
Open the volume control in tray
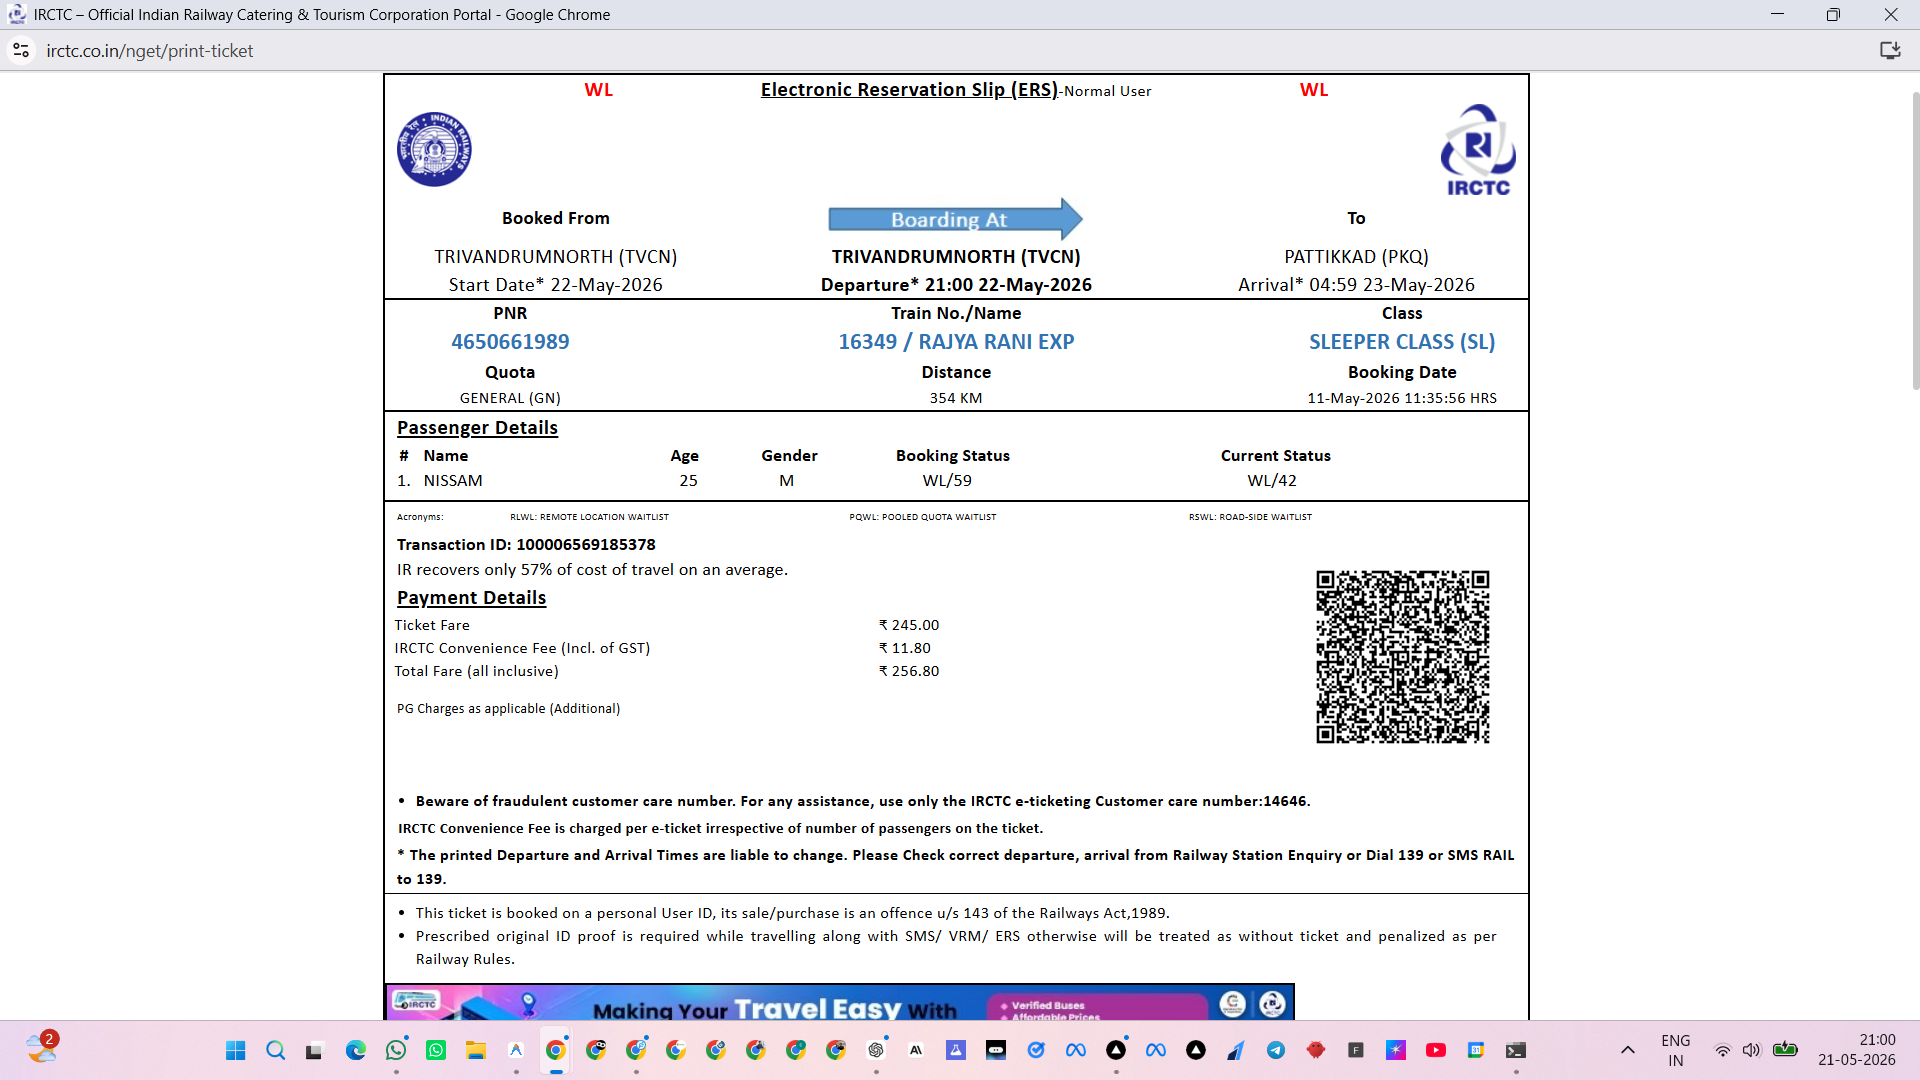click(1751, 1050)
